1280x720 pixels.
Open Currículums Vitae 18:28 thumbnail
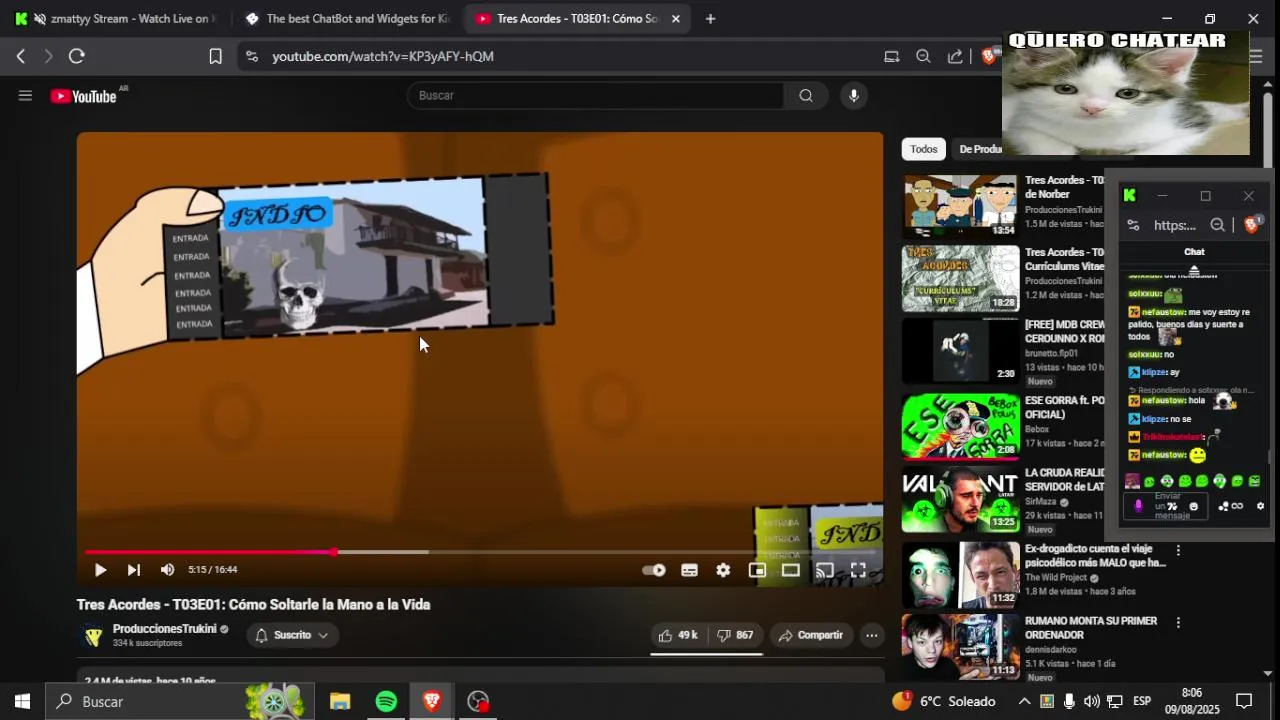click(x=960, y=278)
